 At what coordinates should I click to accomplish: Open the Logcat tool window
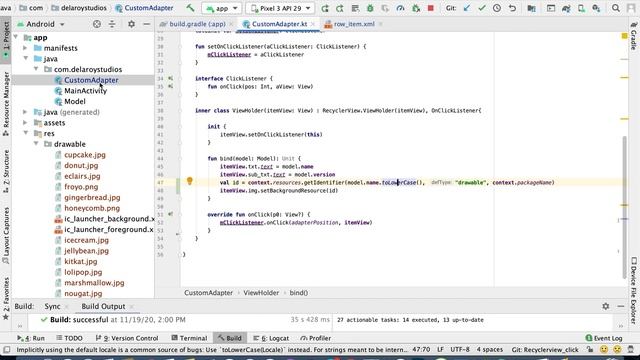[271, 338]
